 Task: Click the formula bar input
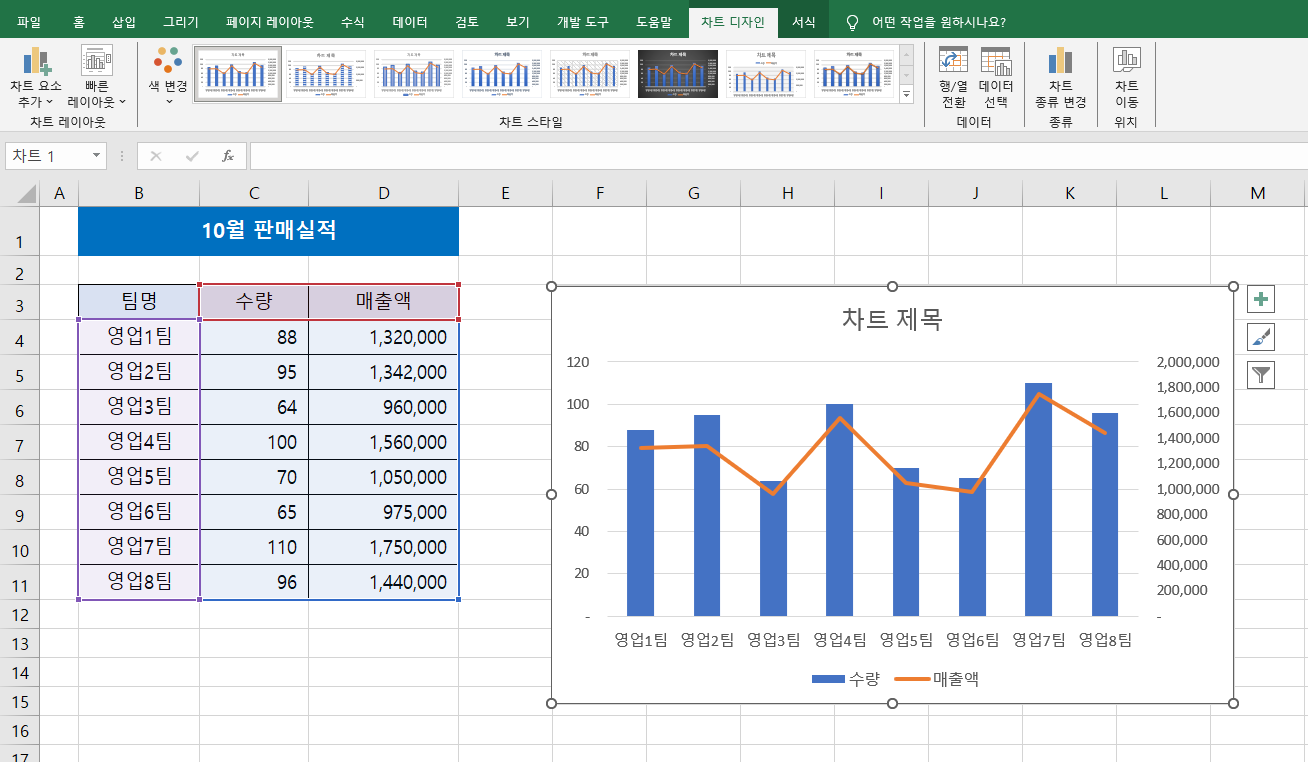point(778,156)
